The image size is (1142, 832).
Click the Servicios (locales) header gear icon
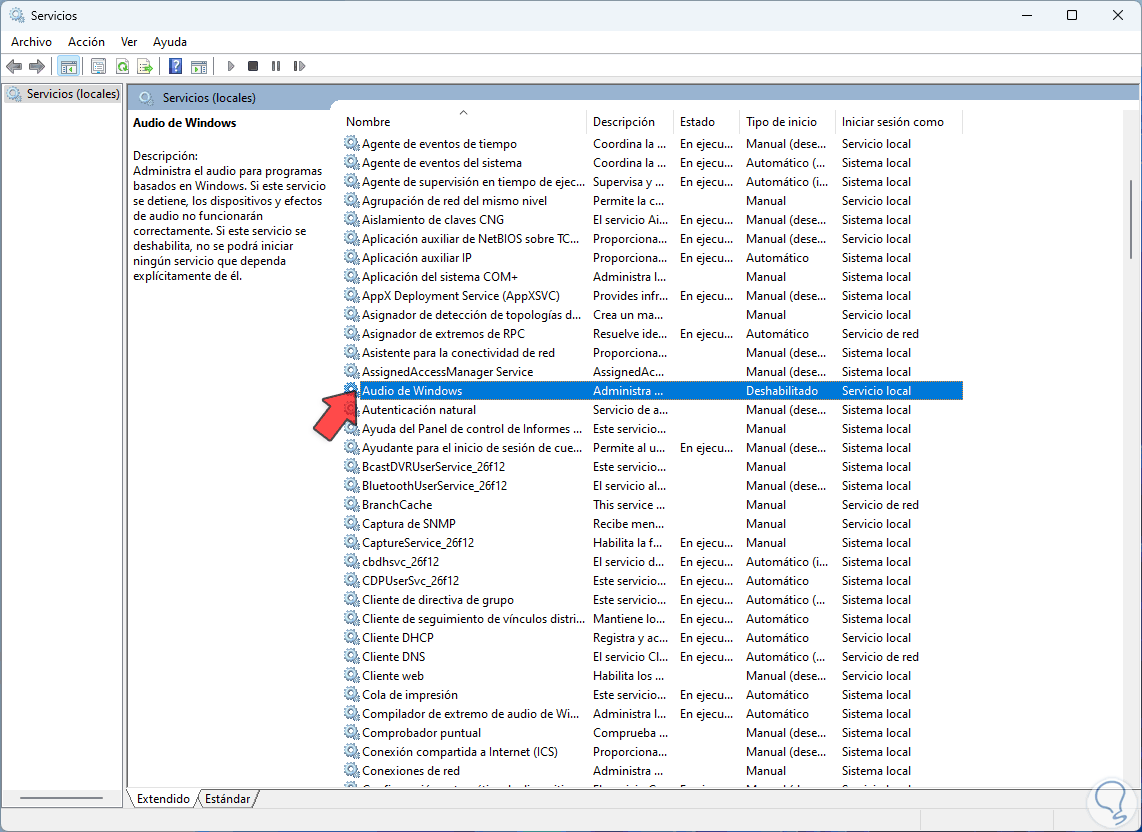pos(146,98)
